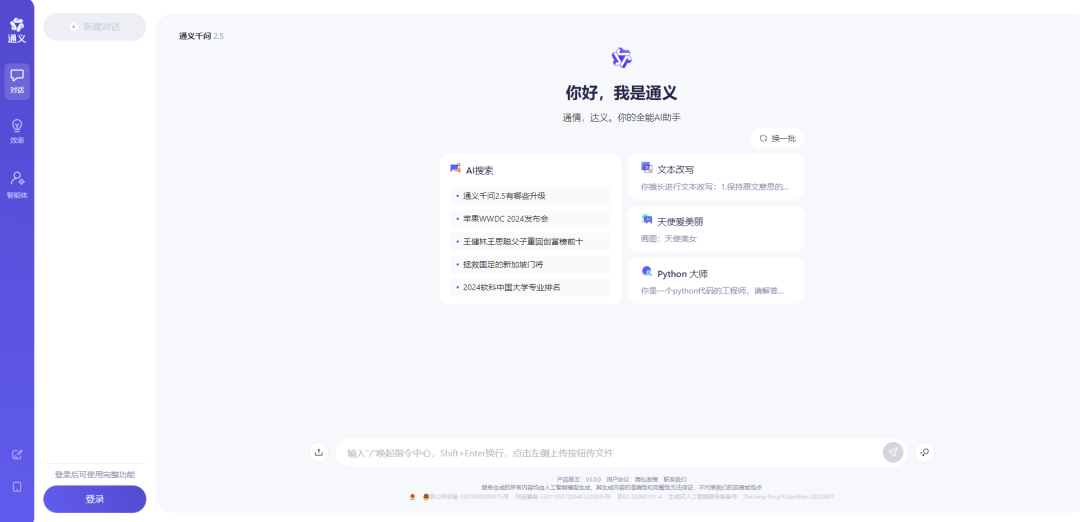Click the upload file icon beside input
This screenshot has height=522, width=1080.
(x=318, y=452)
